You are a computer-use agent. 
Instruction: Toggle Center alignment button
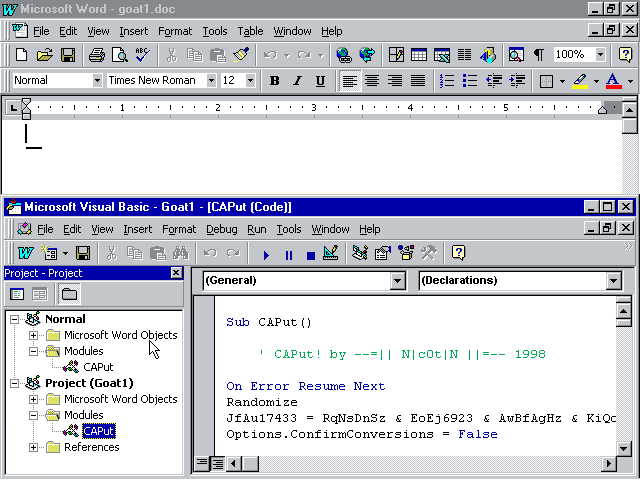[x=372, y=81]
